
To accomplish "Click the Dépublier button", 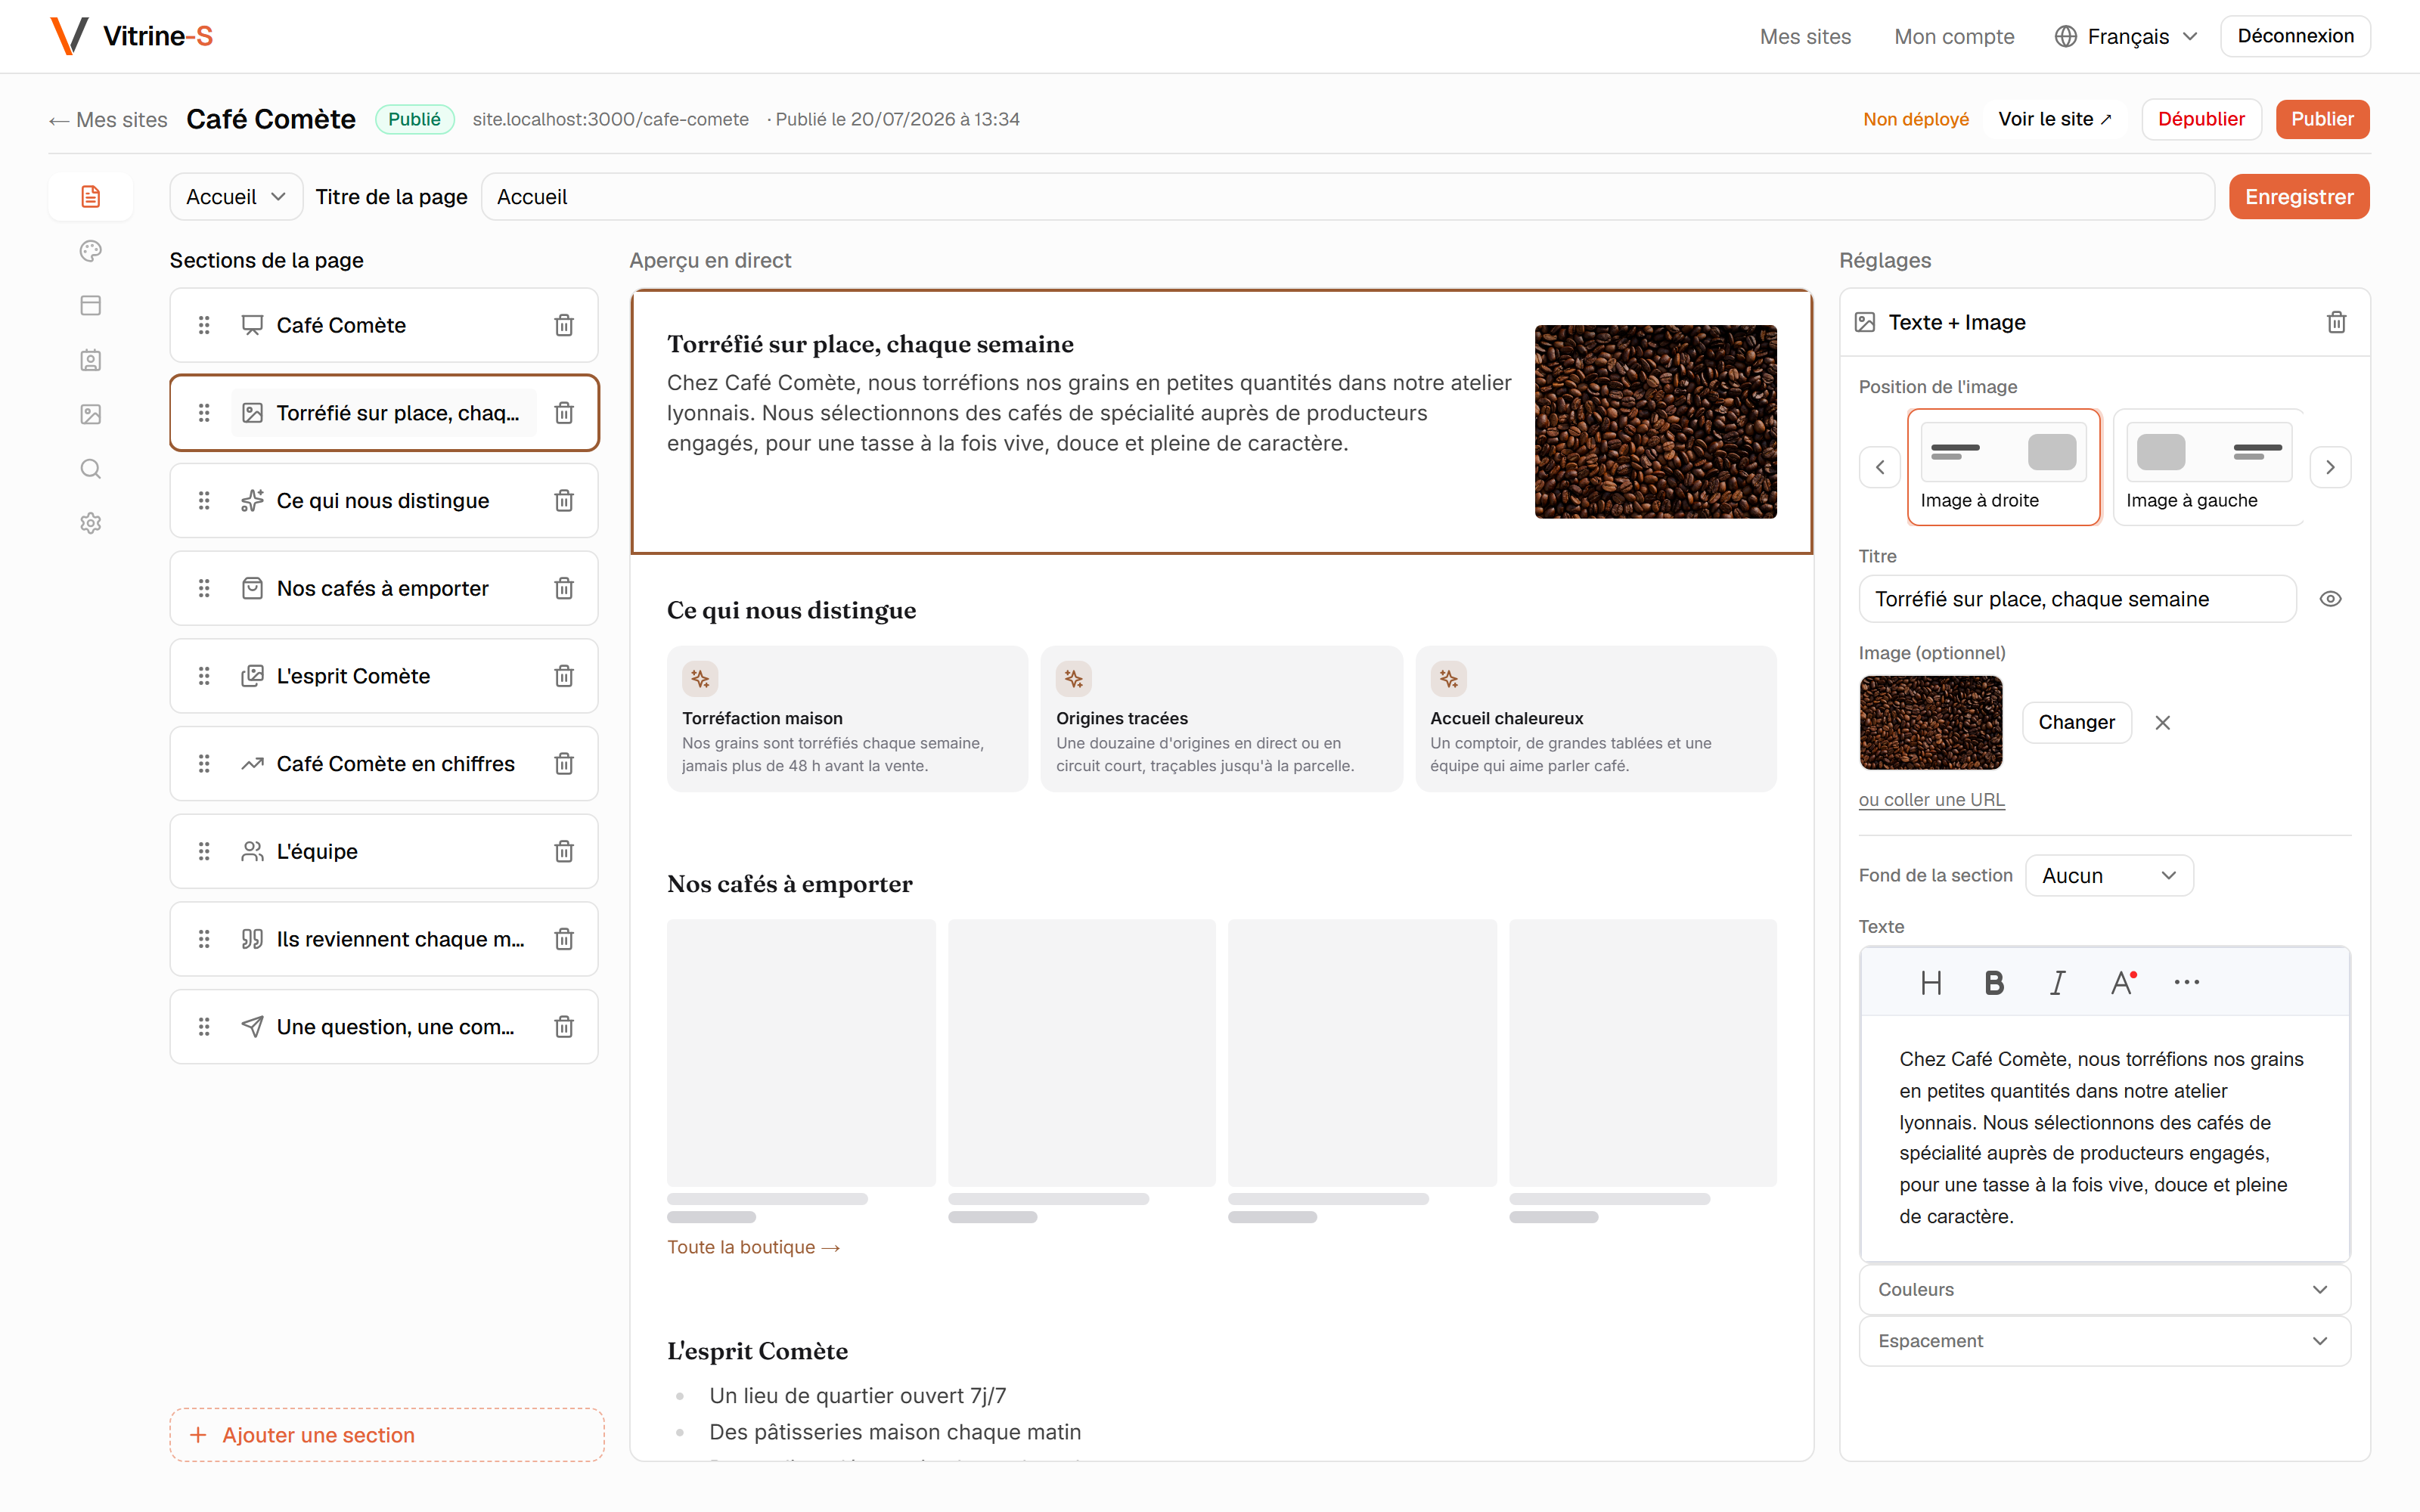I will click(x=2201, y=119).
